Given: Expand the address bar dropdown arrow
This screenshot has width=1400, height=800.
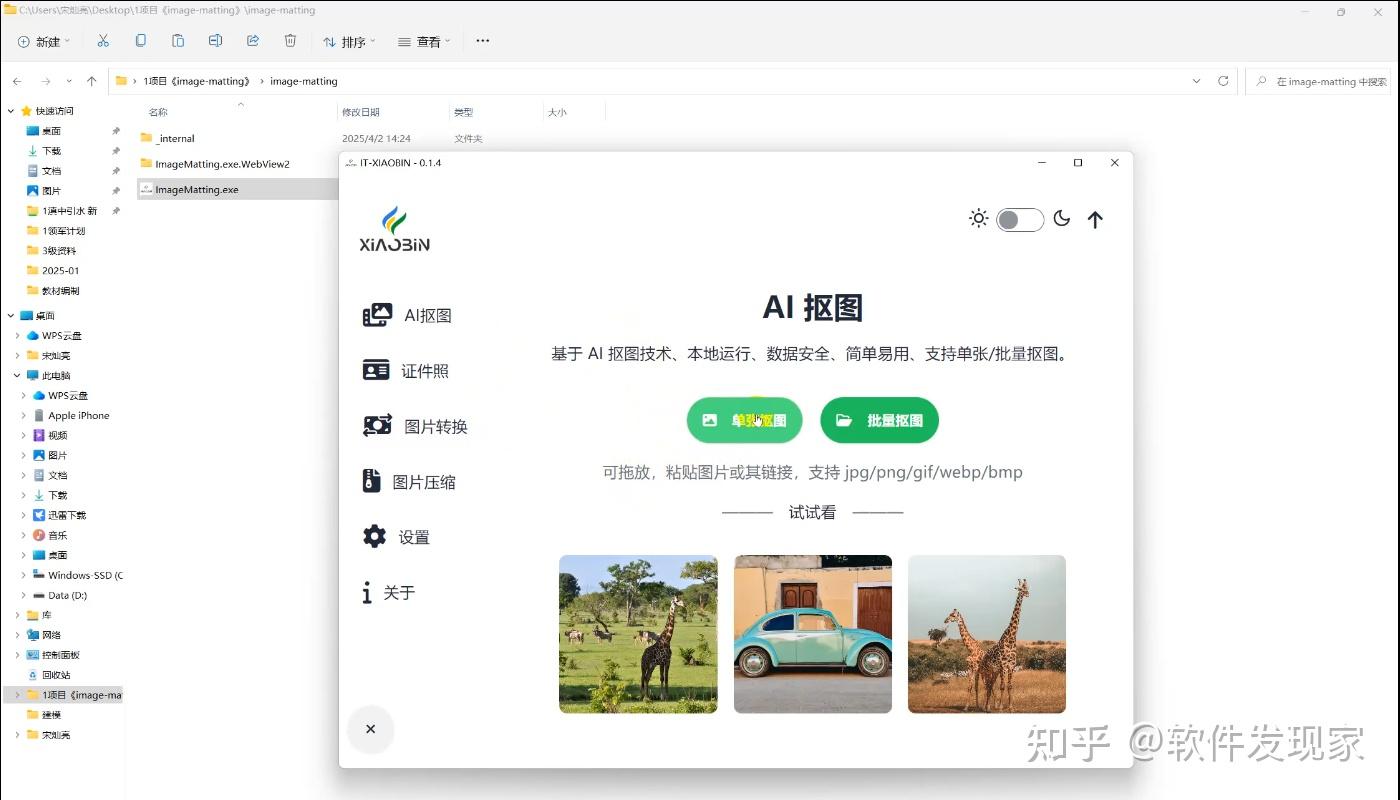Looking at the screenshot, I should (1196, 81).
